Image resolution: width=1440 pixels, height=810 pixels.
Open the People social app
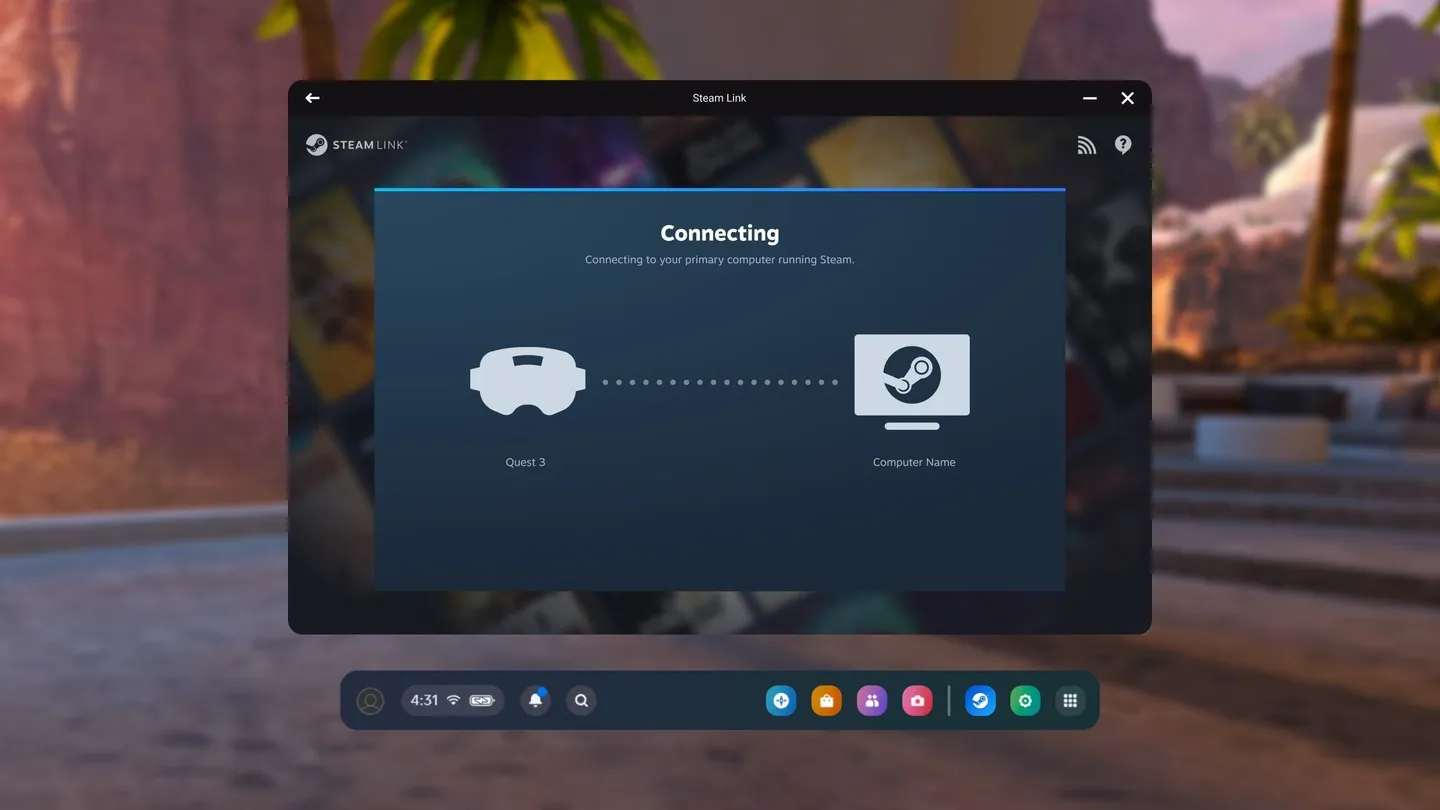tap(870, 699)
